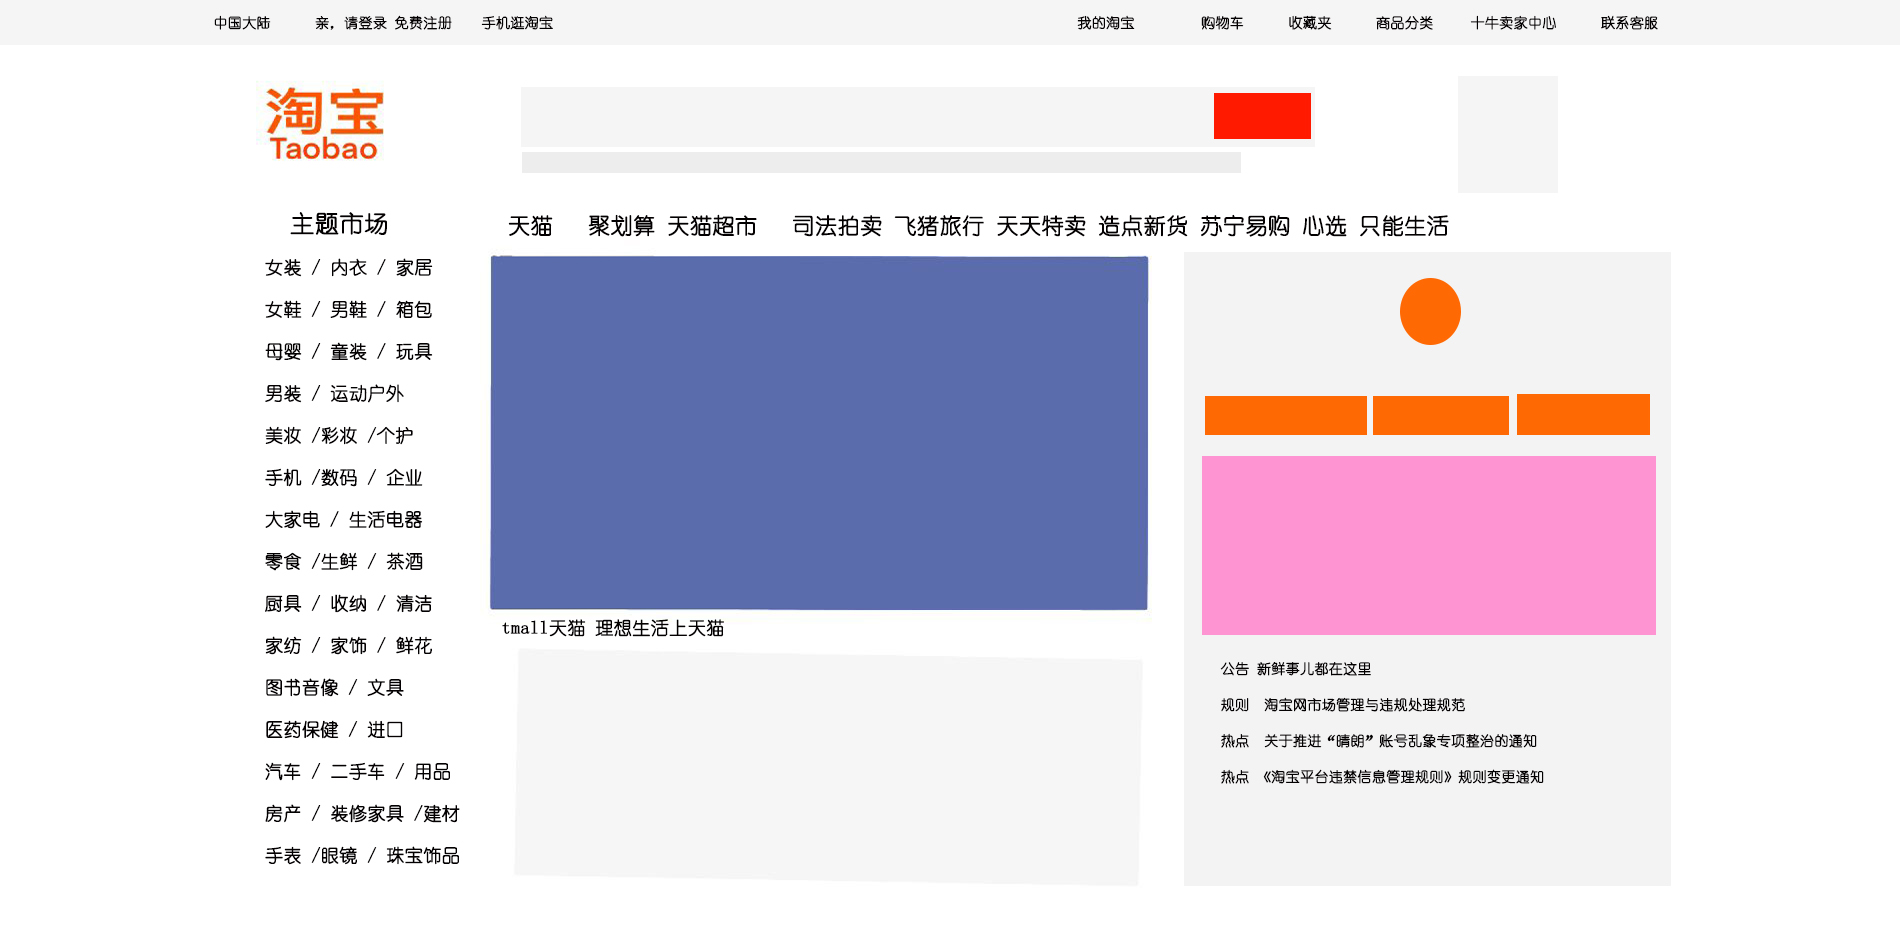Viewport: 1900px width, 942px height.
Task: Open the 零食 category
Action: (x=283, y=562)
